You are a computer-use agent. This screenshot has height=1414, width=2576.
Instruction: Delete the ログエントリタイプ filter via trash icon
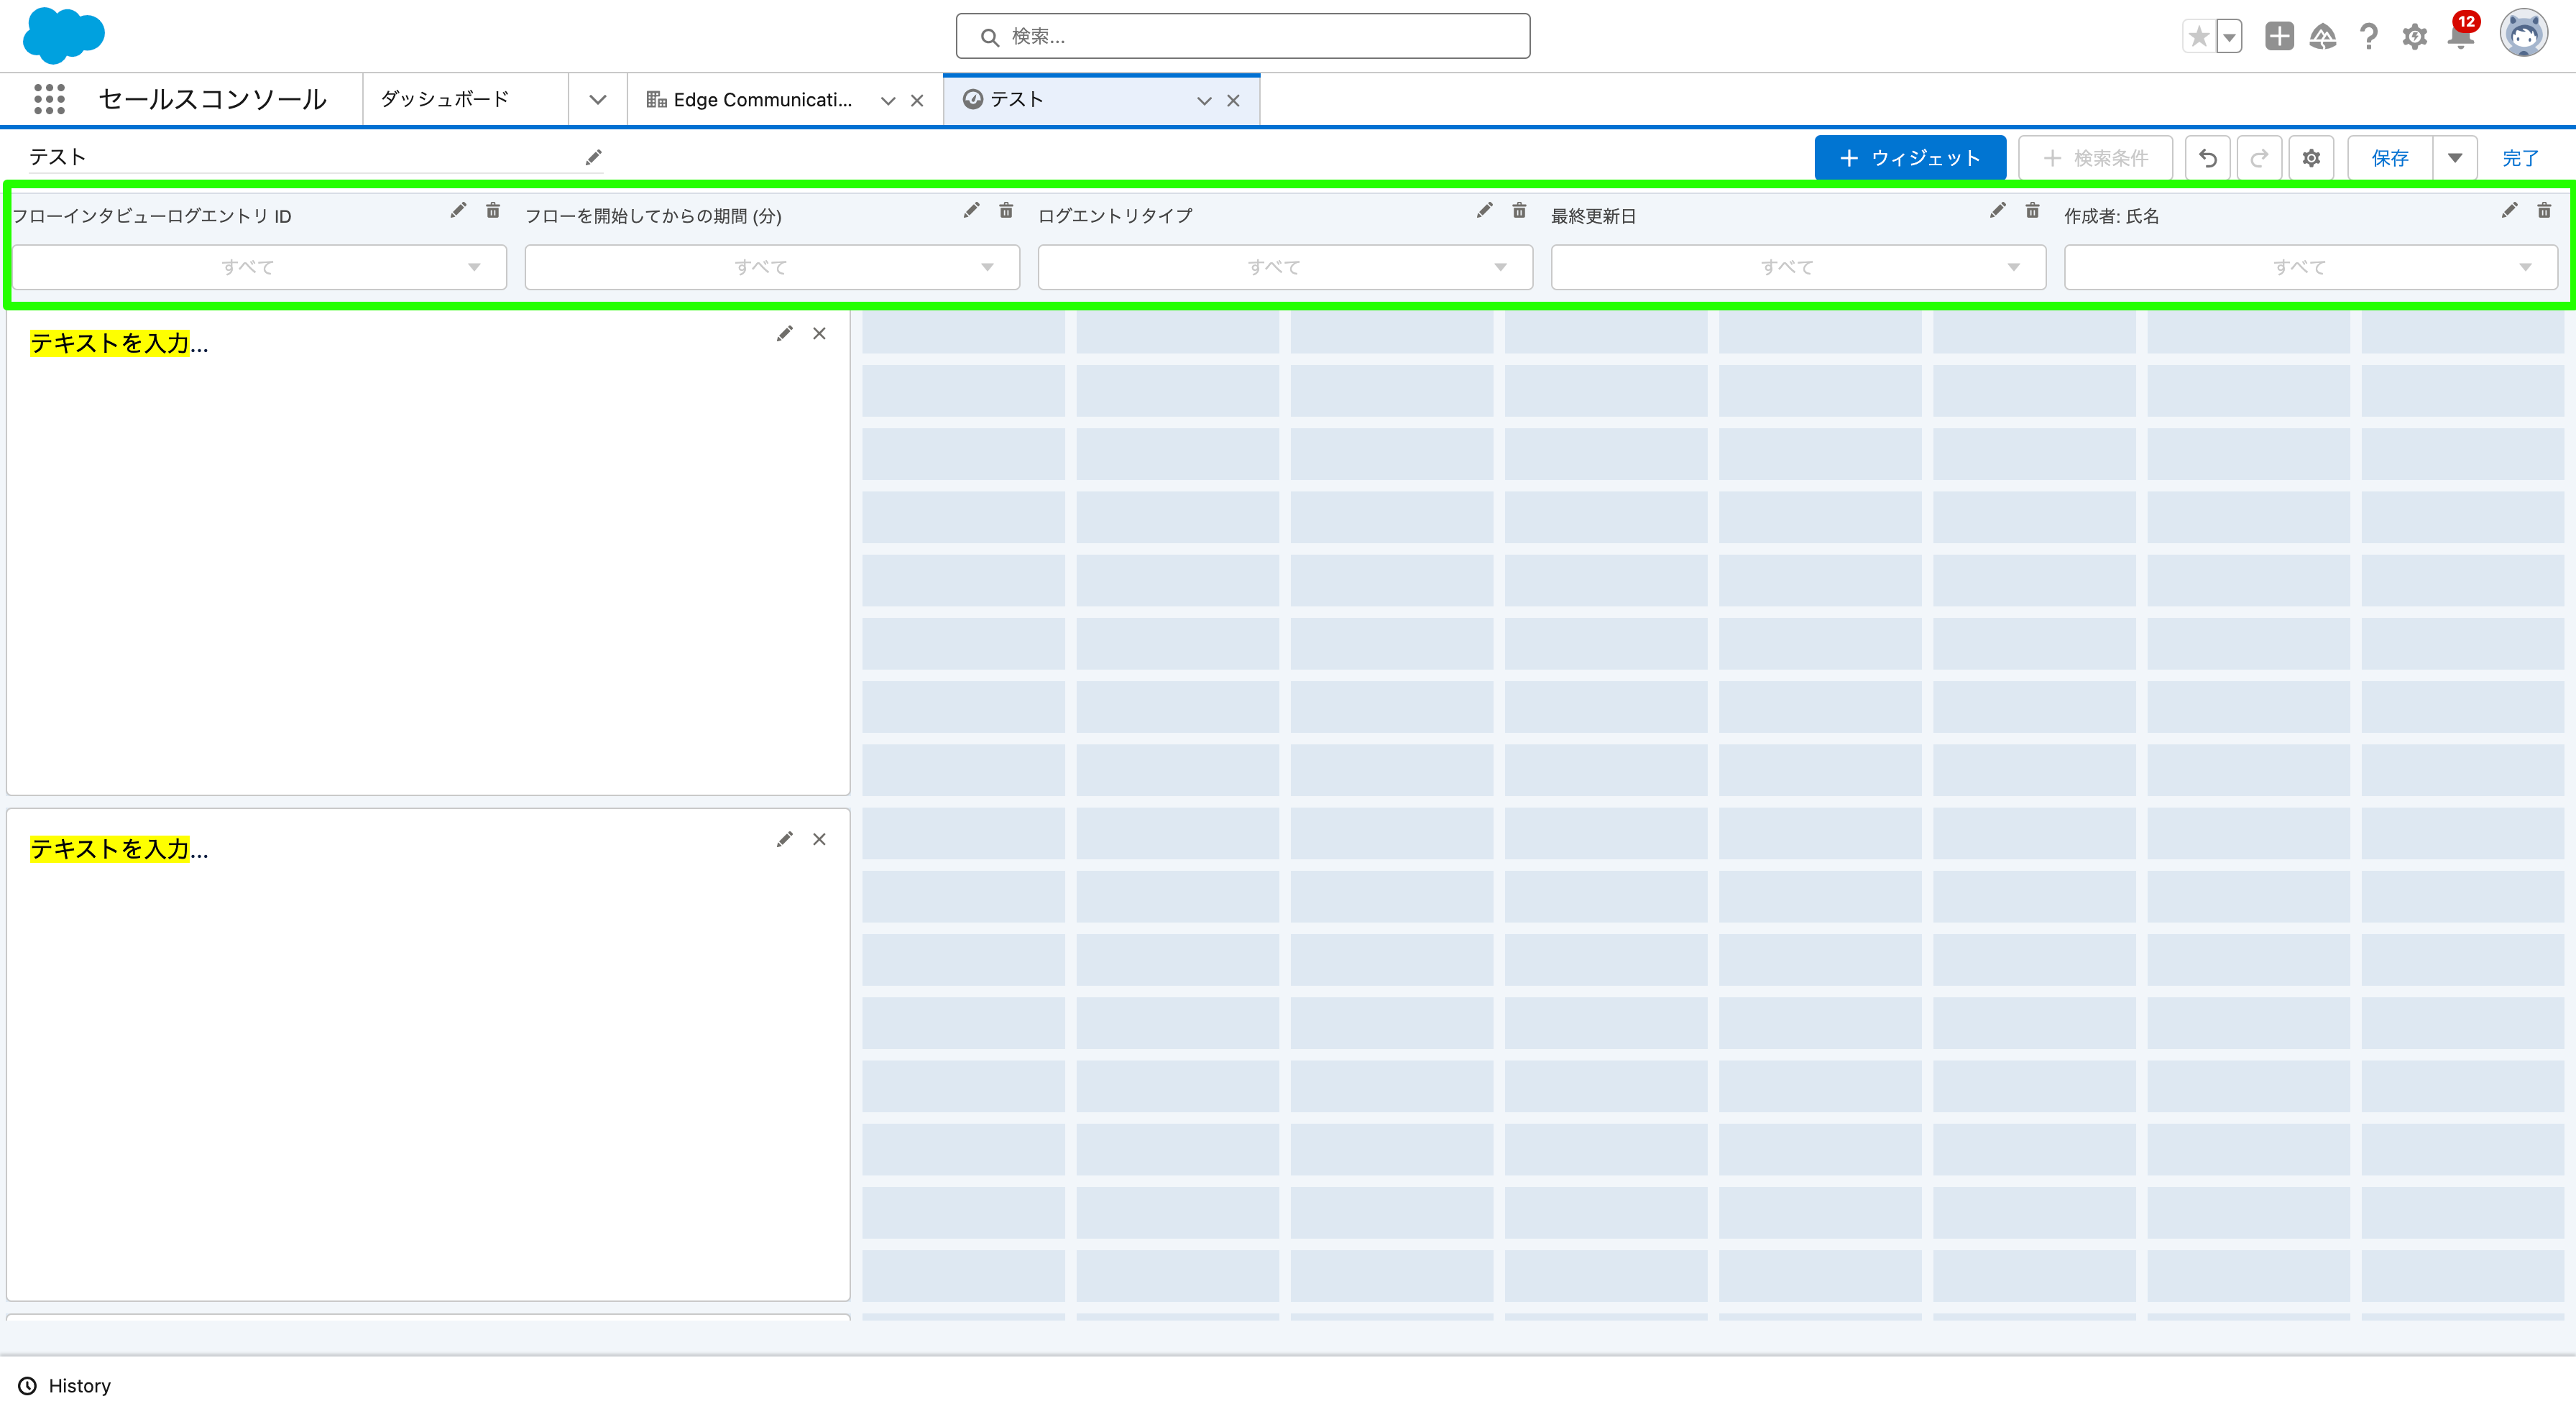[1519, 211]
